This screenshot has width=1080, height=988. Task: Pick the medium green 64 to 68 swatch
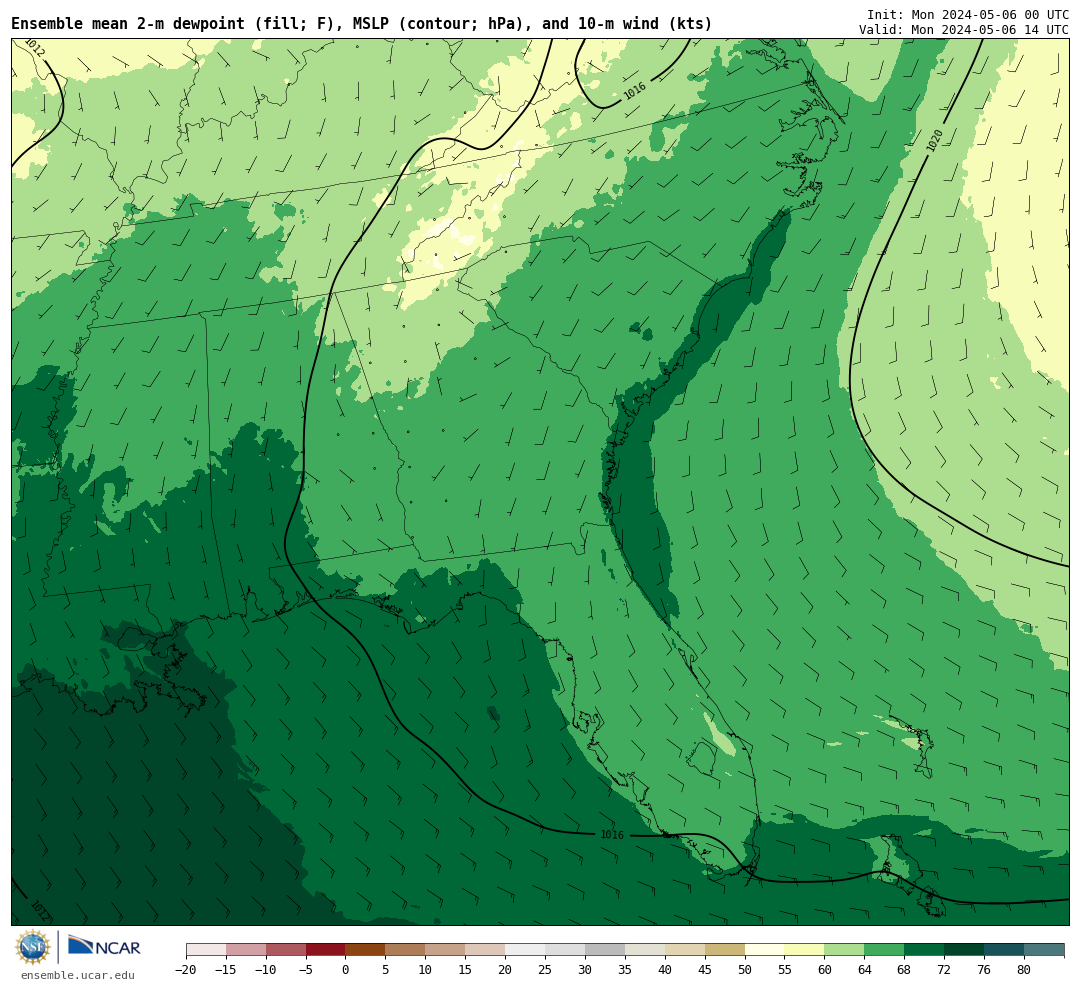click(884, 950)
